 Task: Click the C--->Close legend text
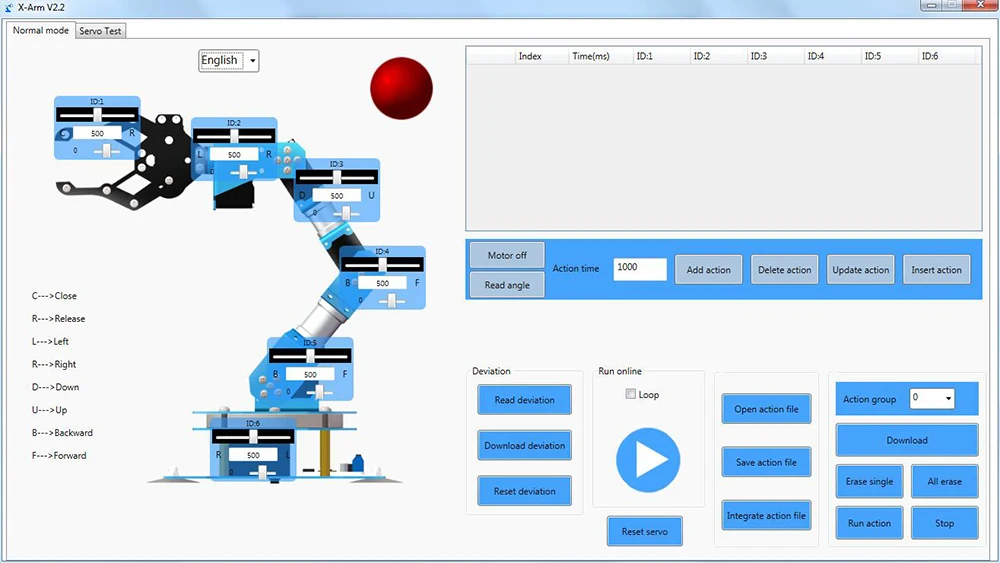point(54,296)
